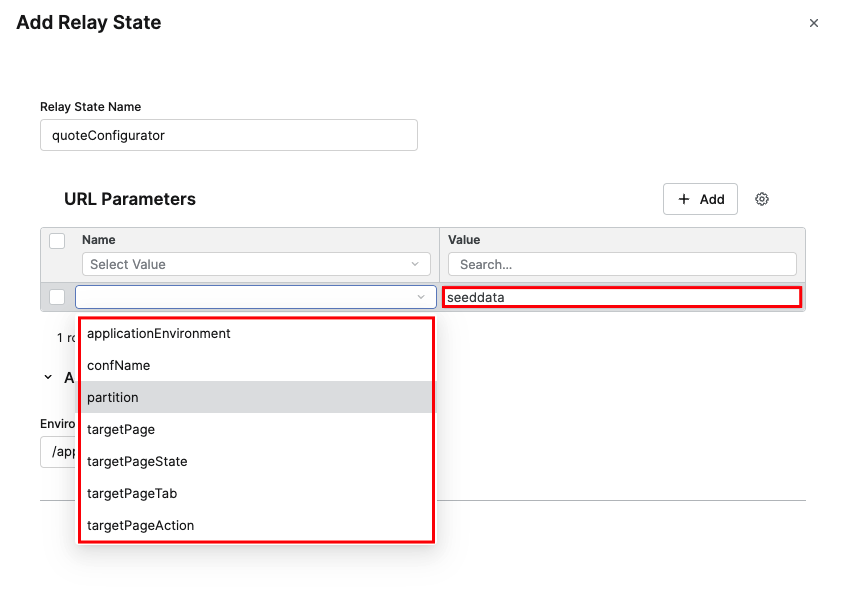Open the table settings gear icon

click(x=762, y=199)
